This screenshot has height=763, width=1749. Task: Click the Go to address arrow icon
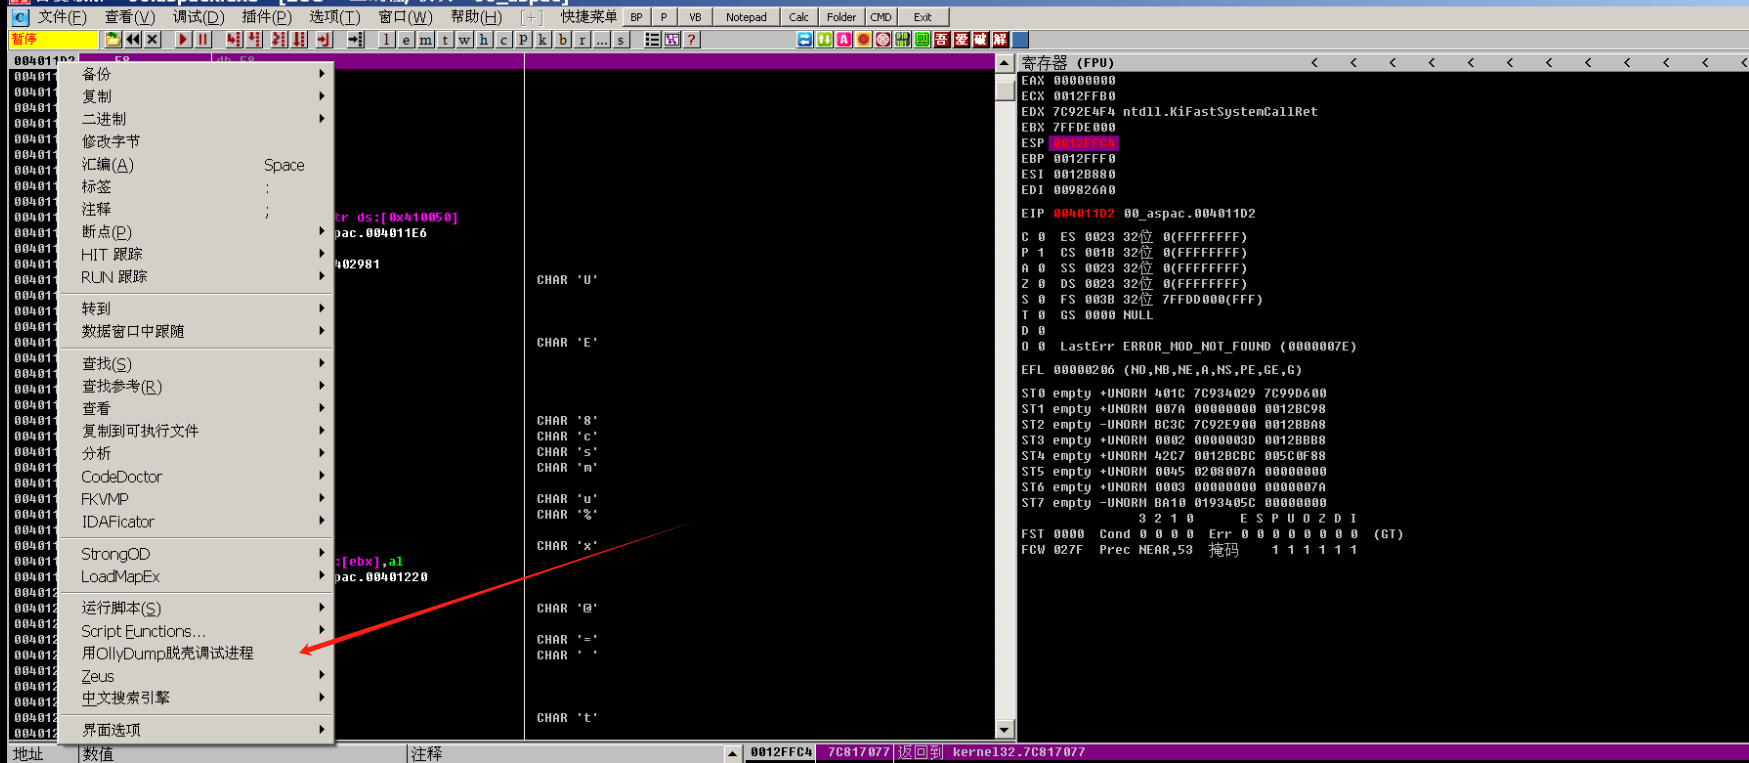(x=355, y=39)
